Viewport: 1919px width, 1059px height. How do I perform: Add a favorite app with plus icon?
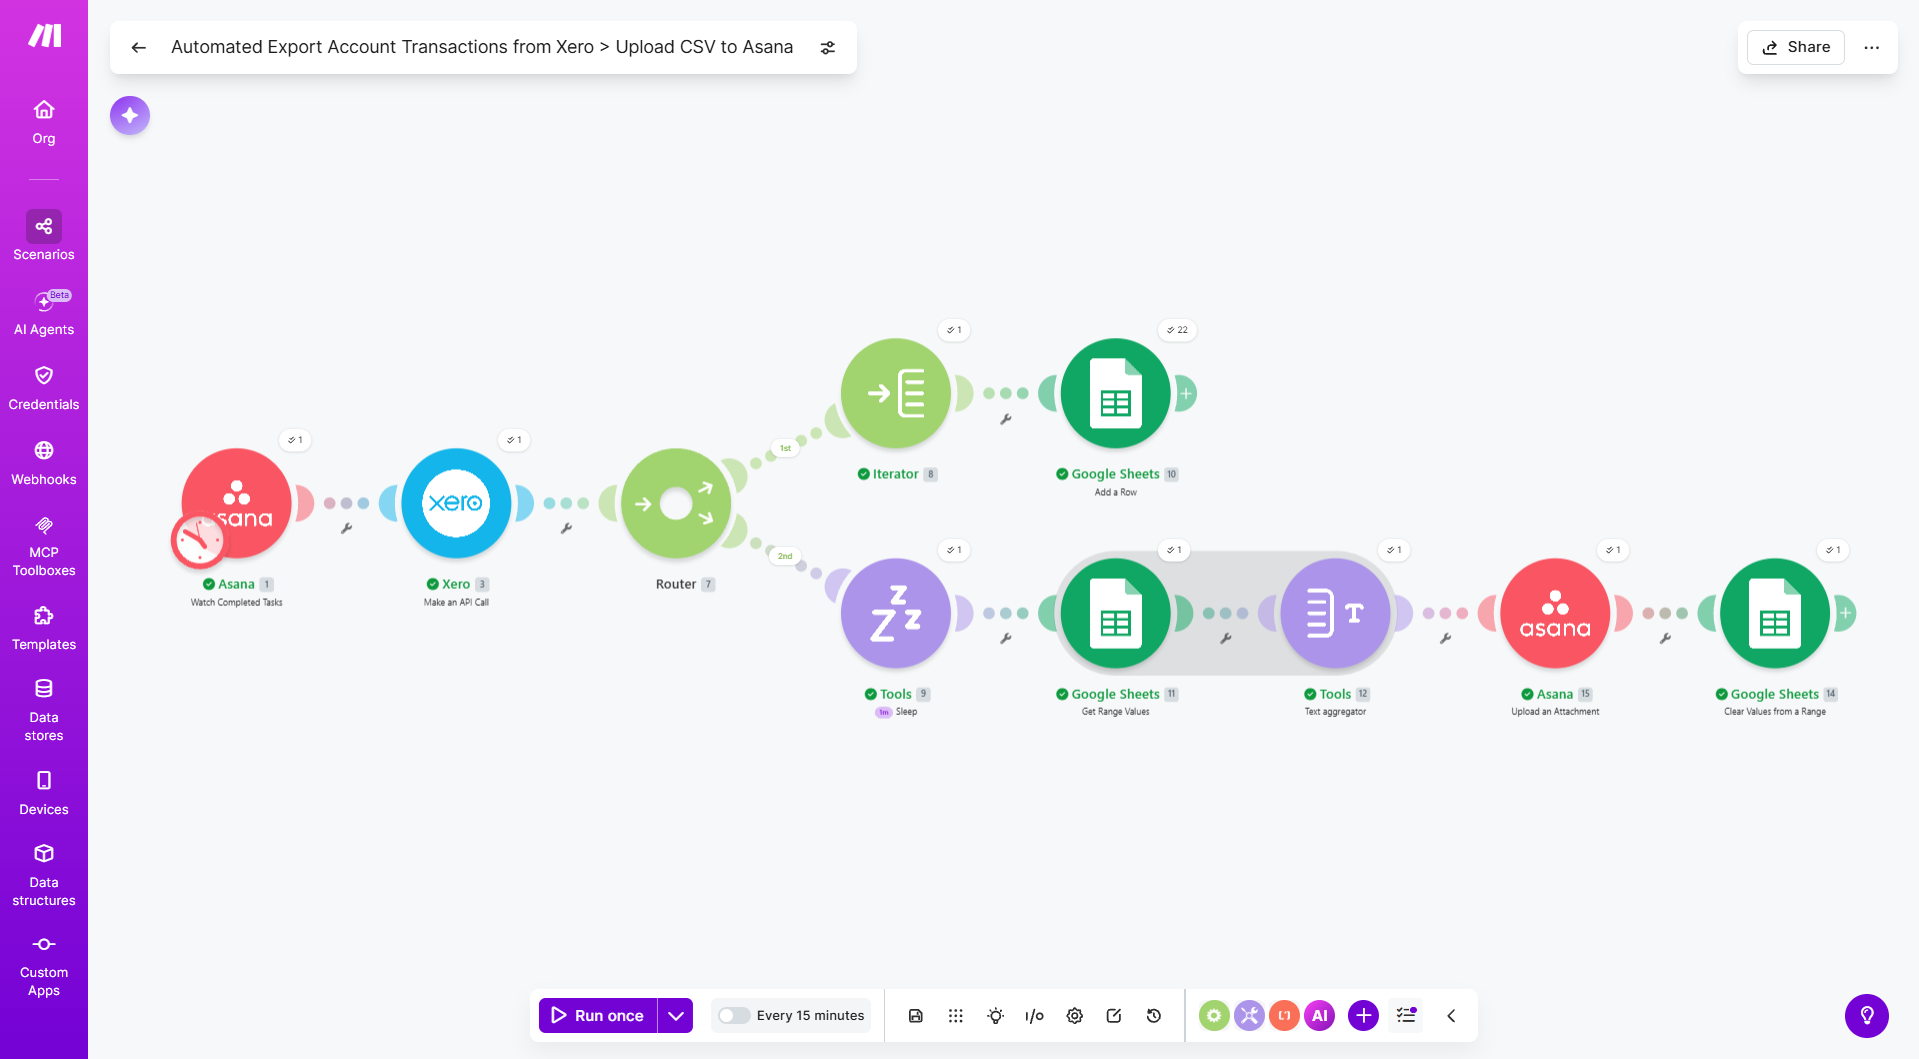point(1363,1016)
